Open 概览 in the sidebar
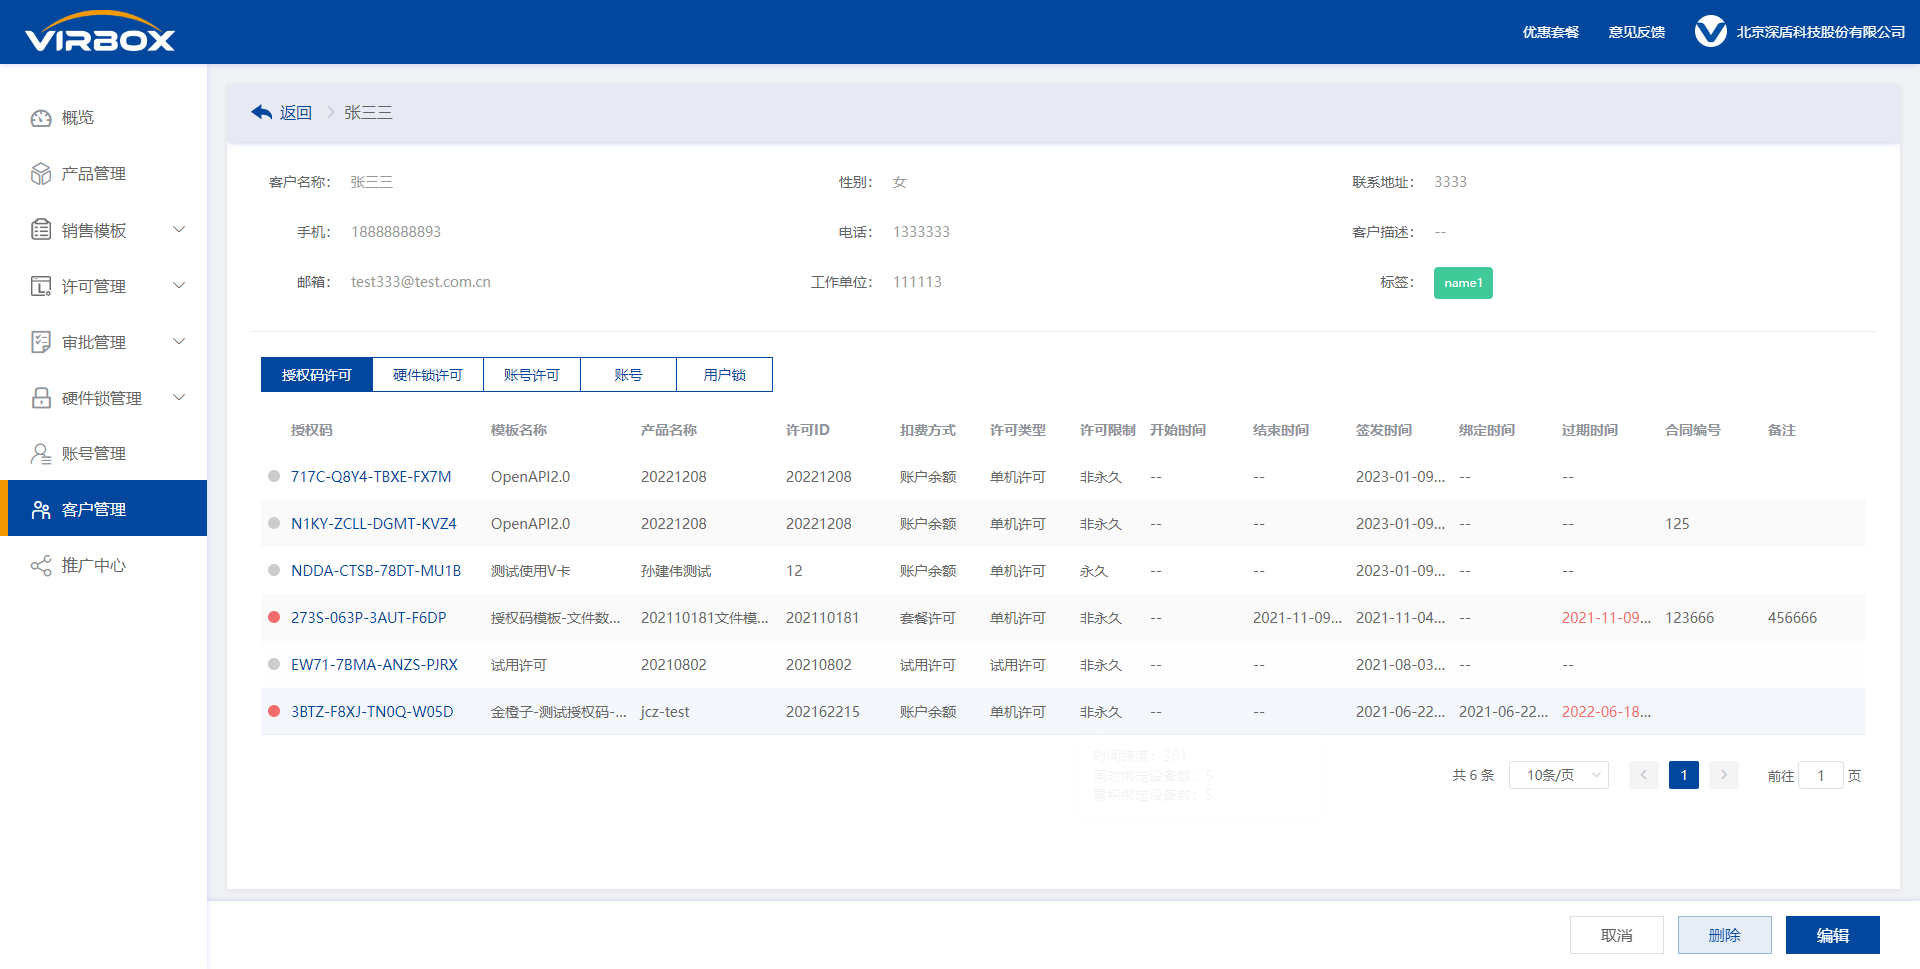This screenshot has height=969, width=1920. coord(104,118)
